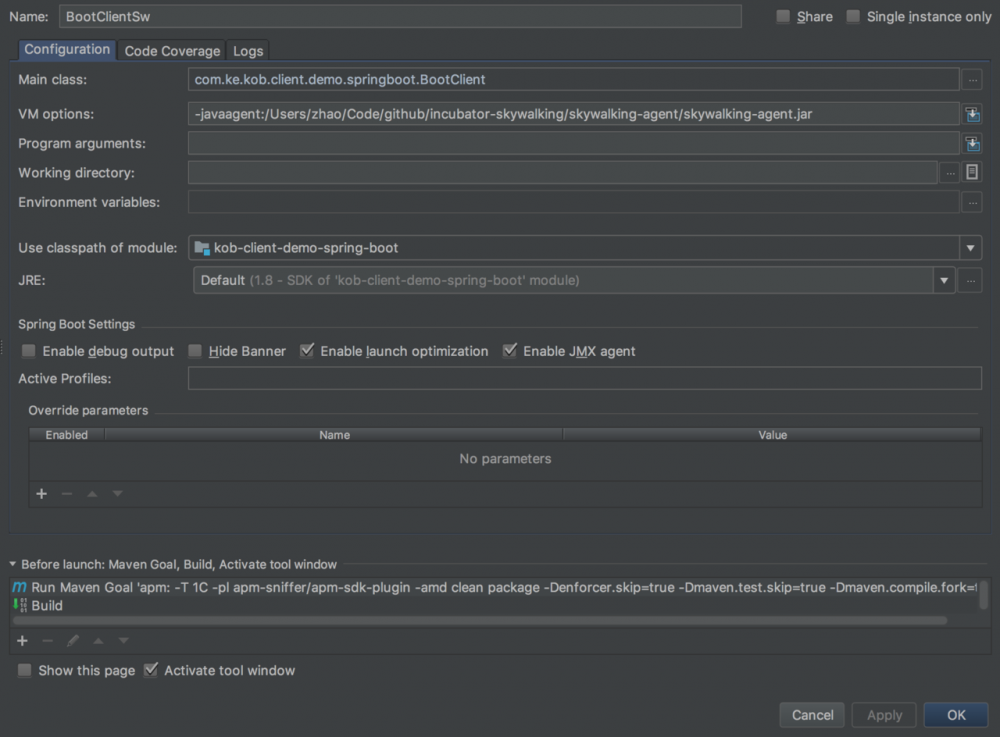Image resolution: width=1000 pixels, height=737 pixels.
Task: Add a new override parameter
Action: point(42,494)
